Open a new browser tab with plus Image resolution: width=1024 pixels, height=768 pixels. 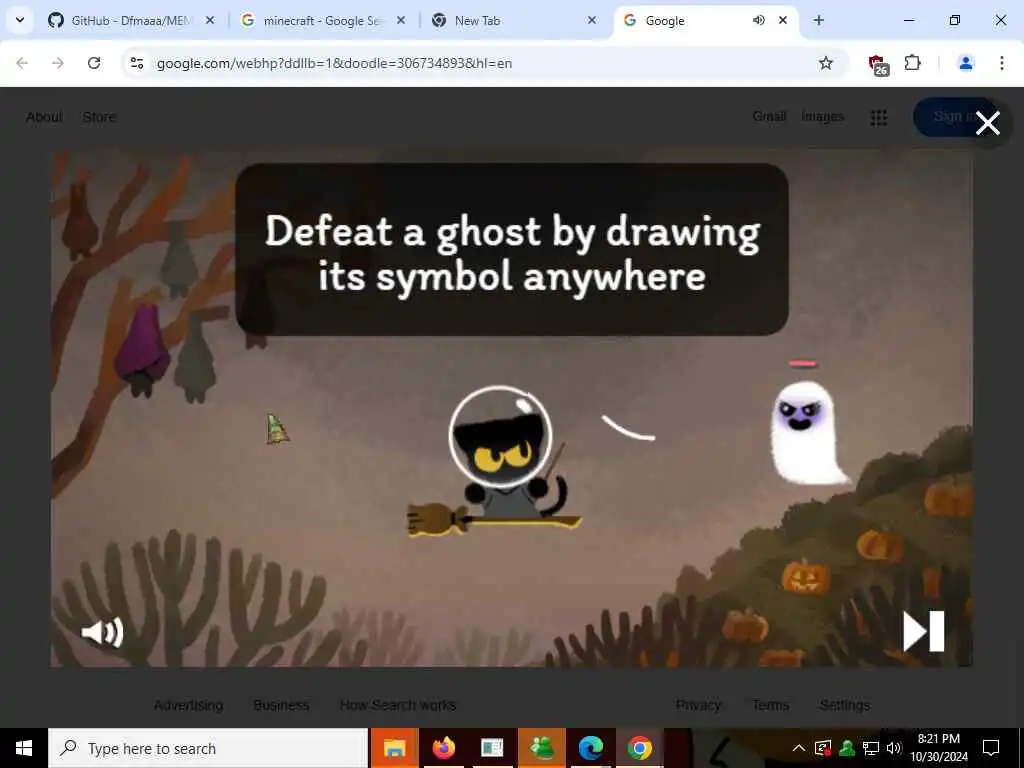click(x=818, y=20)
